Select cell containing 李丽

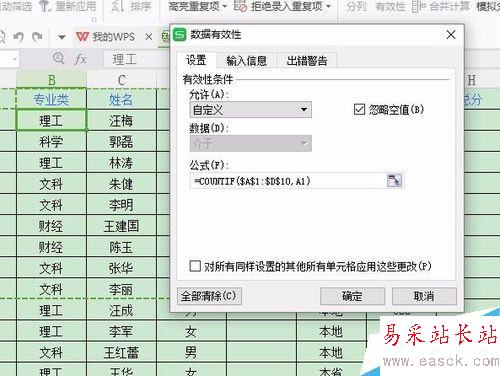coord(121,289)
